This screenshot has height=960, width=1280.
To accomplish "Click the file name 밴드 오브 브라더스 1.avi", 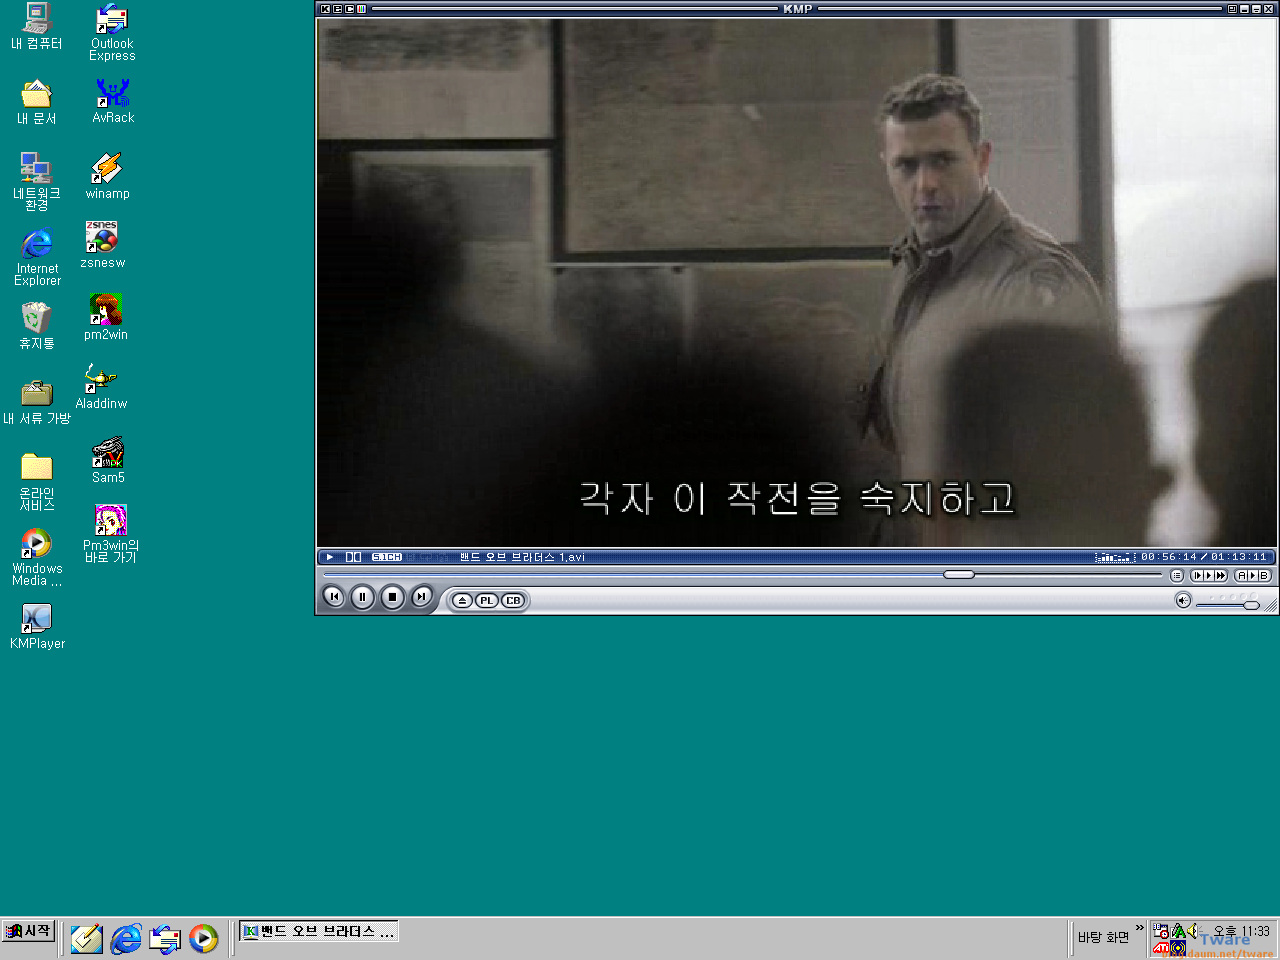I will [522, 557].
